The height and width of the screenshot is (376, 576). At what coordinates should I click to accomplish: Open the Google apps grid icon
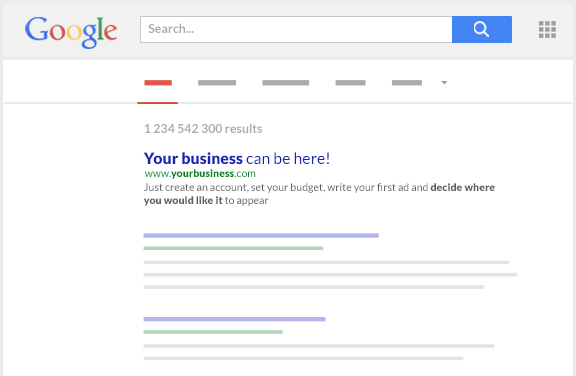point(547,29)
